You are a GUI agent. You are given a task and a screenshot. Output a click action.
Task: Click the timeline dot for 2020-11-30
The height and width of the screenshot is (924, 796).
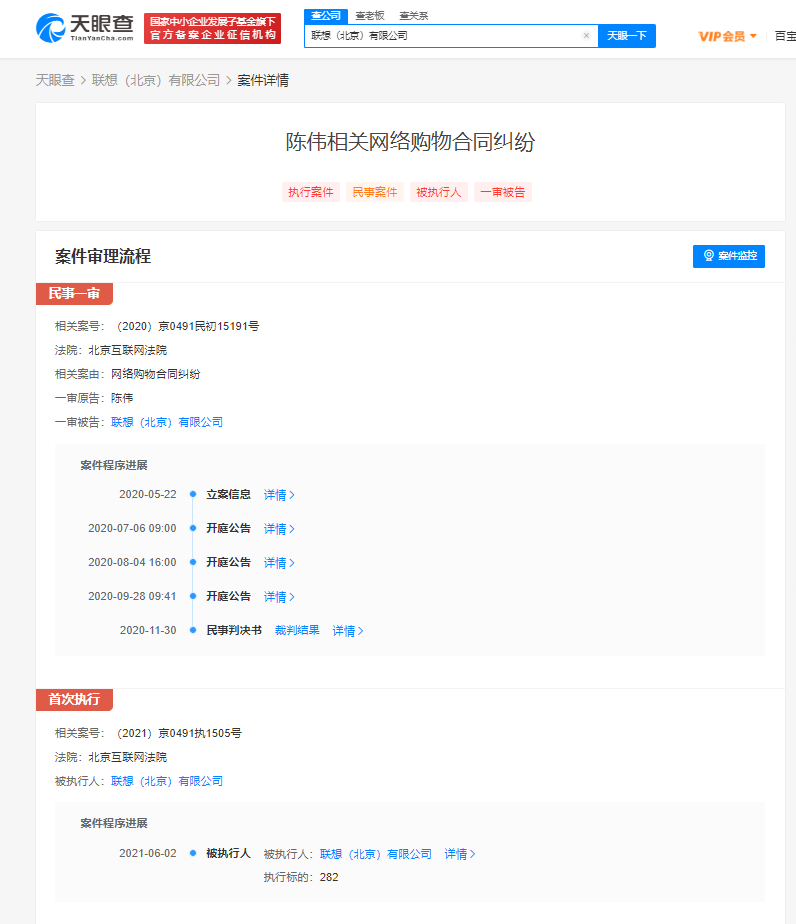tap(193, 630)
